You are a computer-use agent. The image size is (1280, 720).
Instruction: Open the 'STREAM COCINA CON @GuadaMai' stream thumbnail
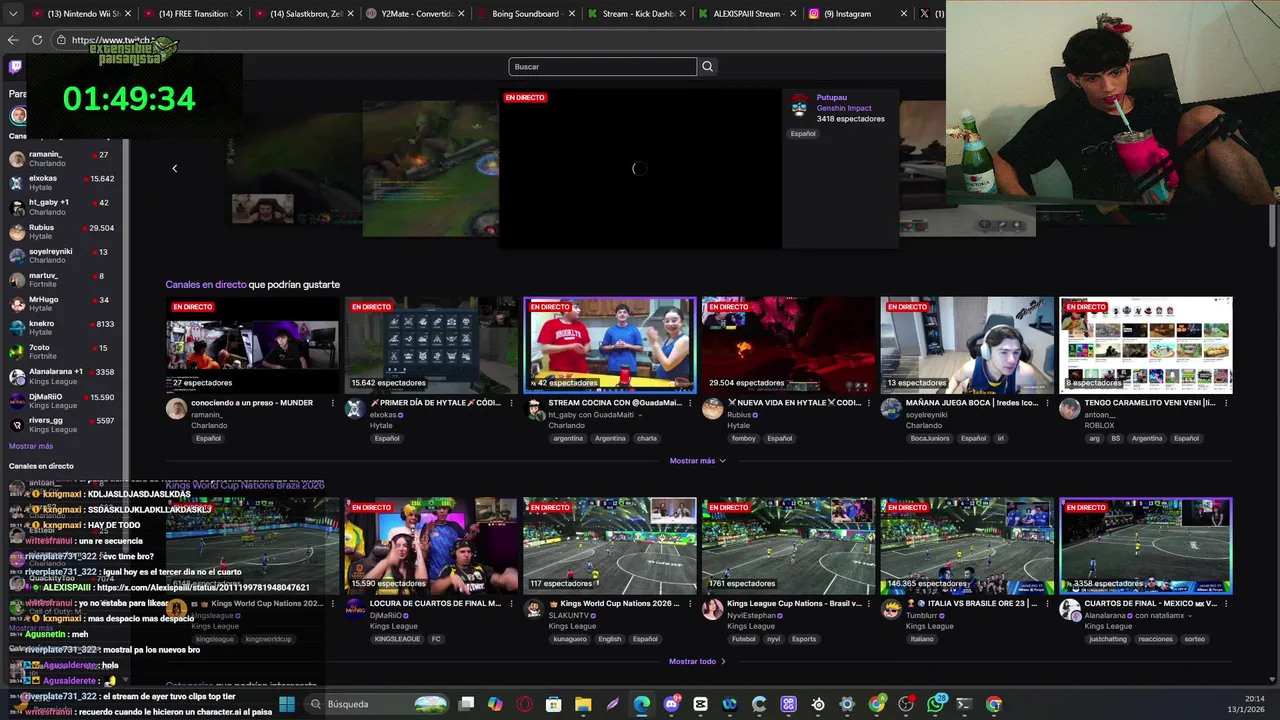(610, 345)
